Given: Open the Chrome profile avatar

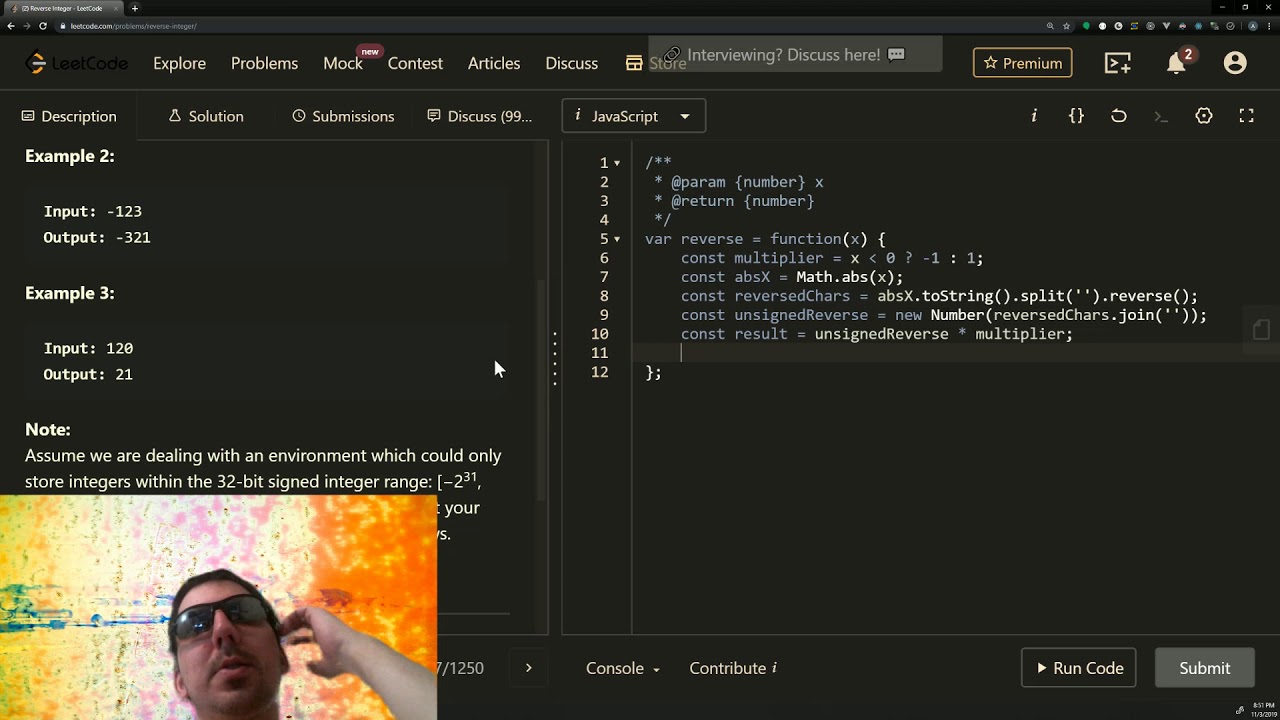Looking at the screenshot, I should click(x=1253, y=26).
